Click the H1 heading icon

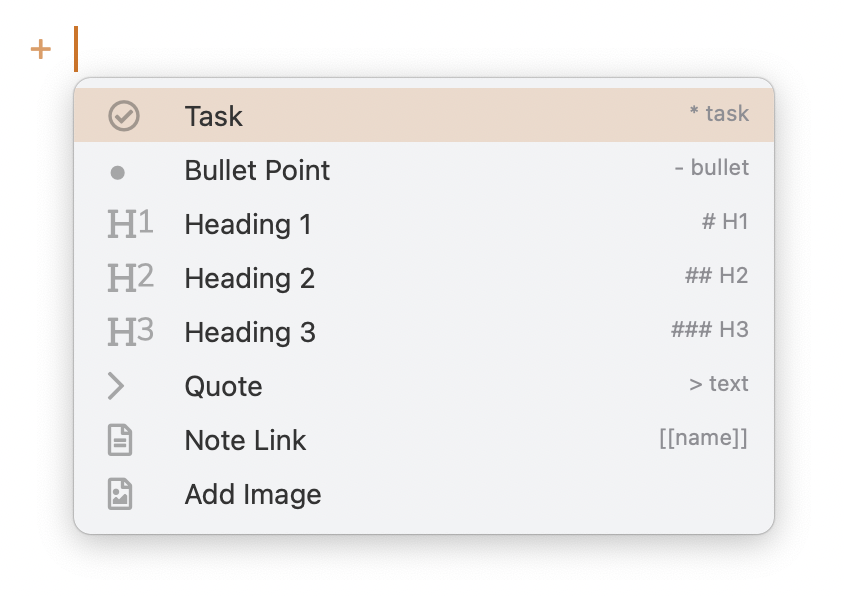click(130, 224)
